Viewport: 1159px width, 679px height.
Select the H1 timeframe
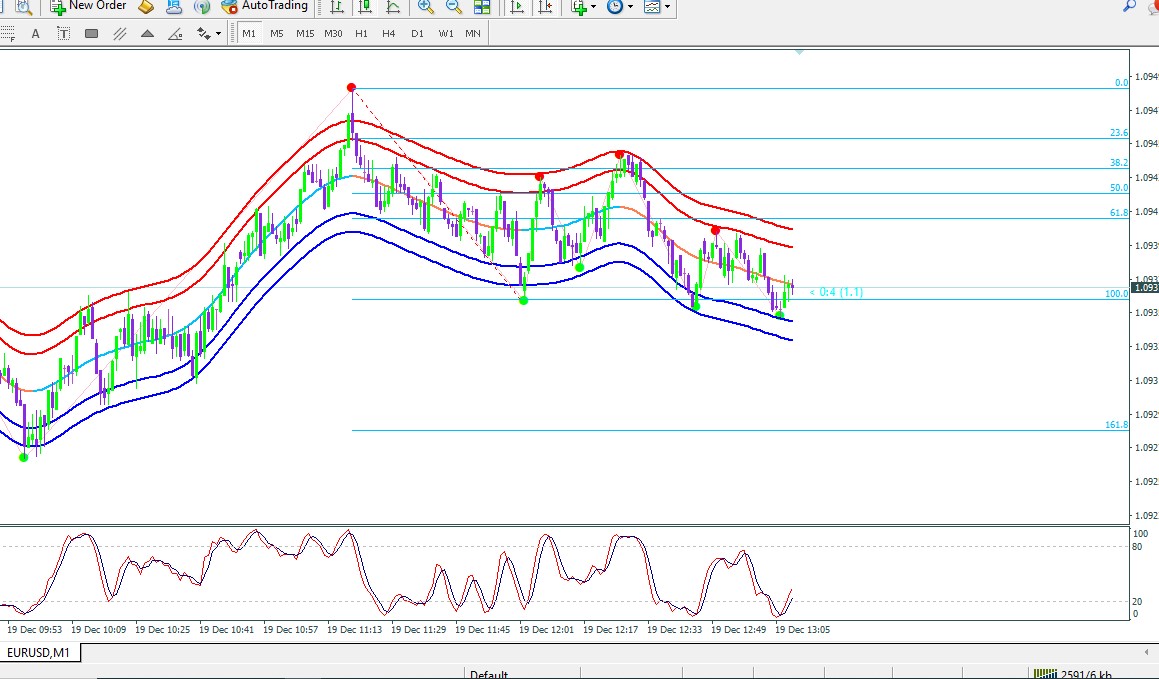[x=361, y=33]
